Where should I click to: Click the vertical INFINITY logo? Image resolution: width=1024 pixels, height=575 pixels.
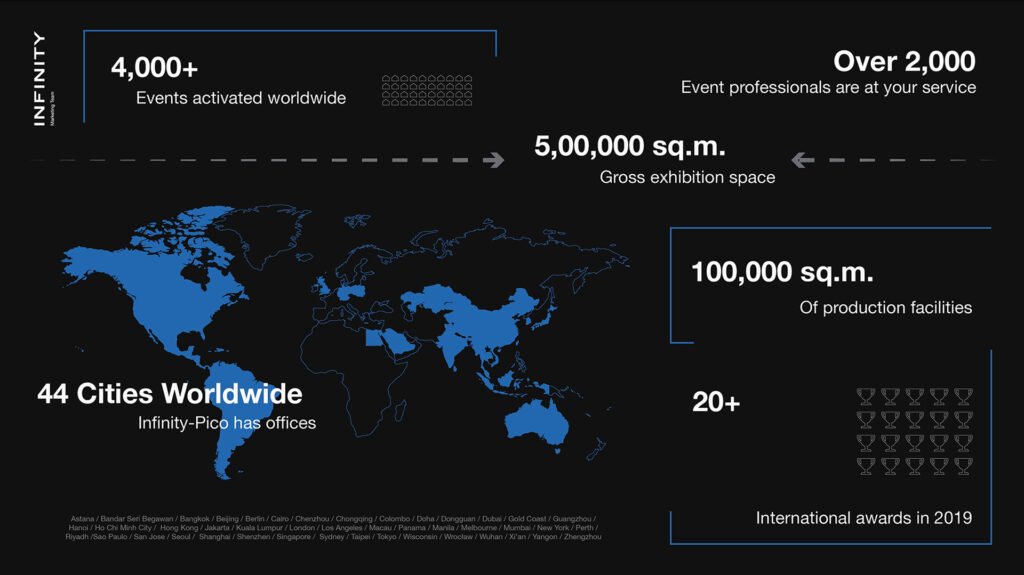click(39, 78)
